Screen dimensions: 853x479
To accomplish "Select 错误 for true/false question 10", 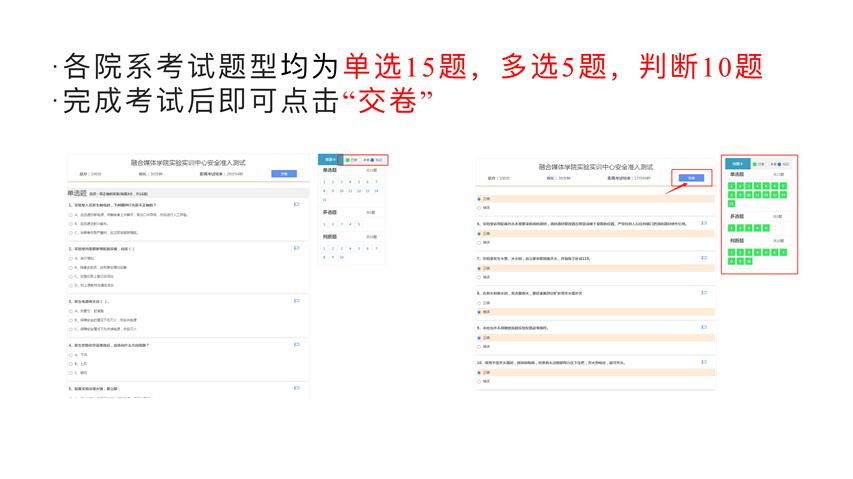I will point(479,381).
